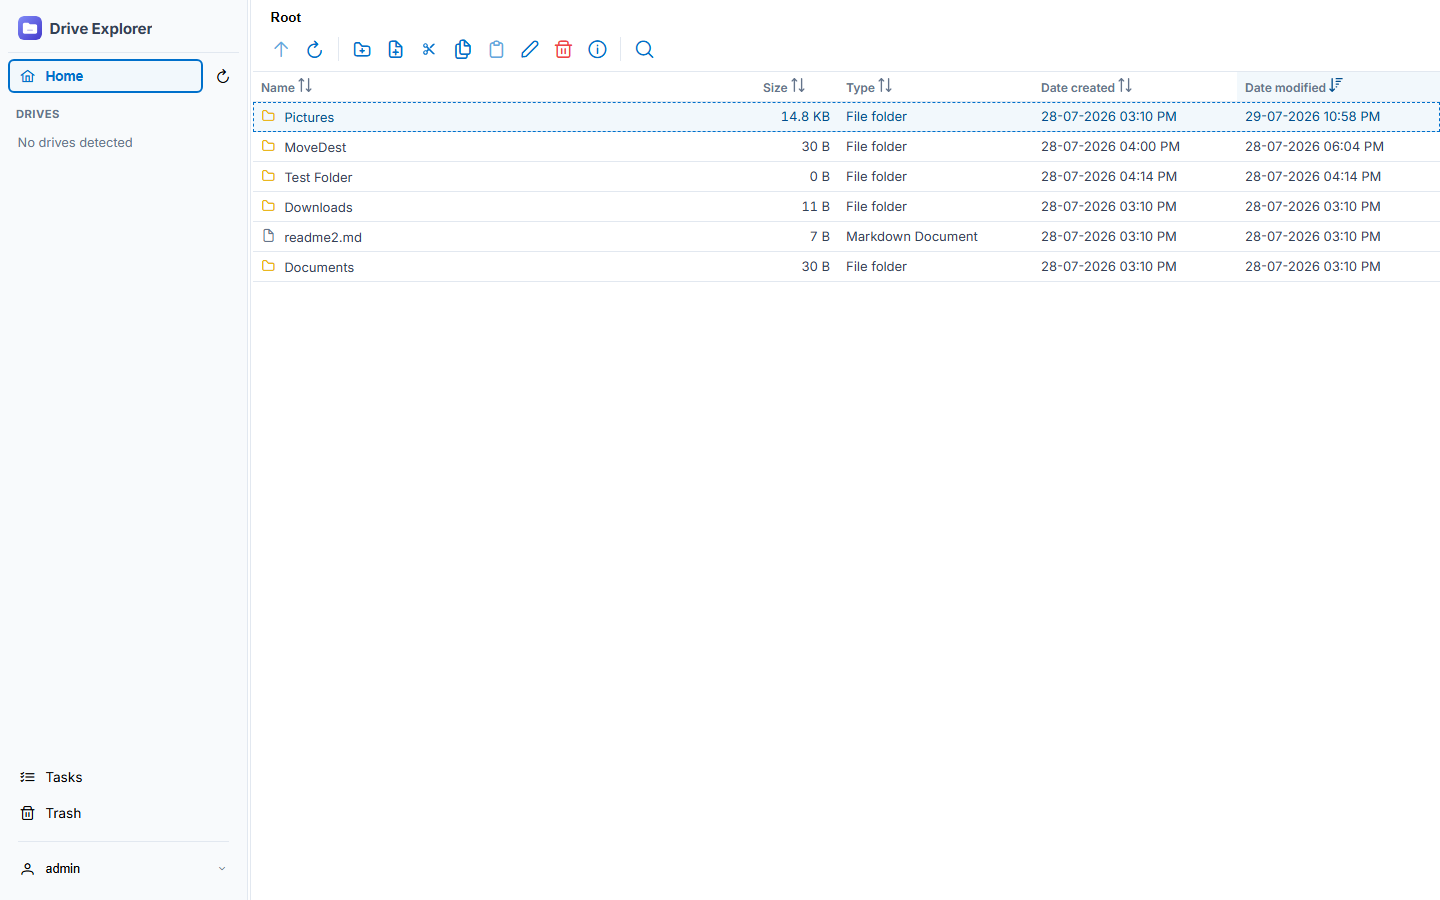
Task: Click the Drive Explorer title text
Action: tap(101, 28)
